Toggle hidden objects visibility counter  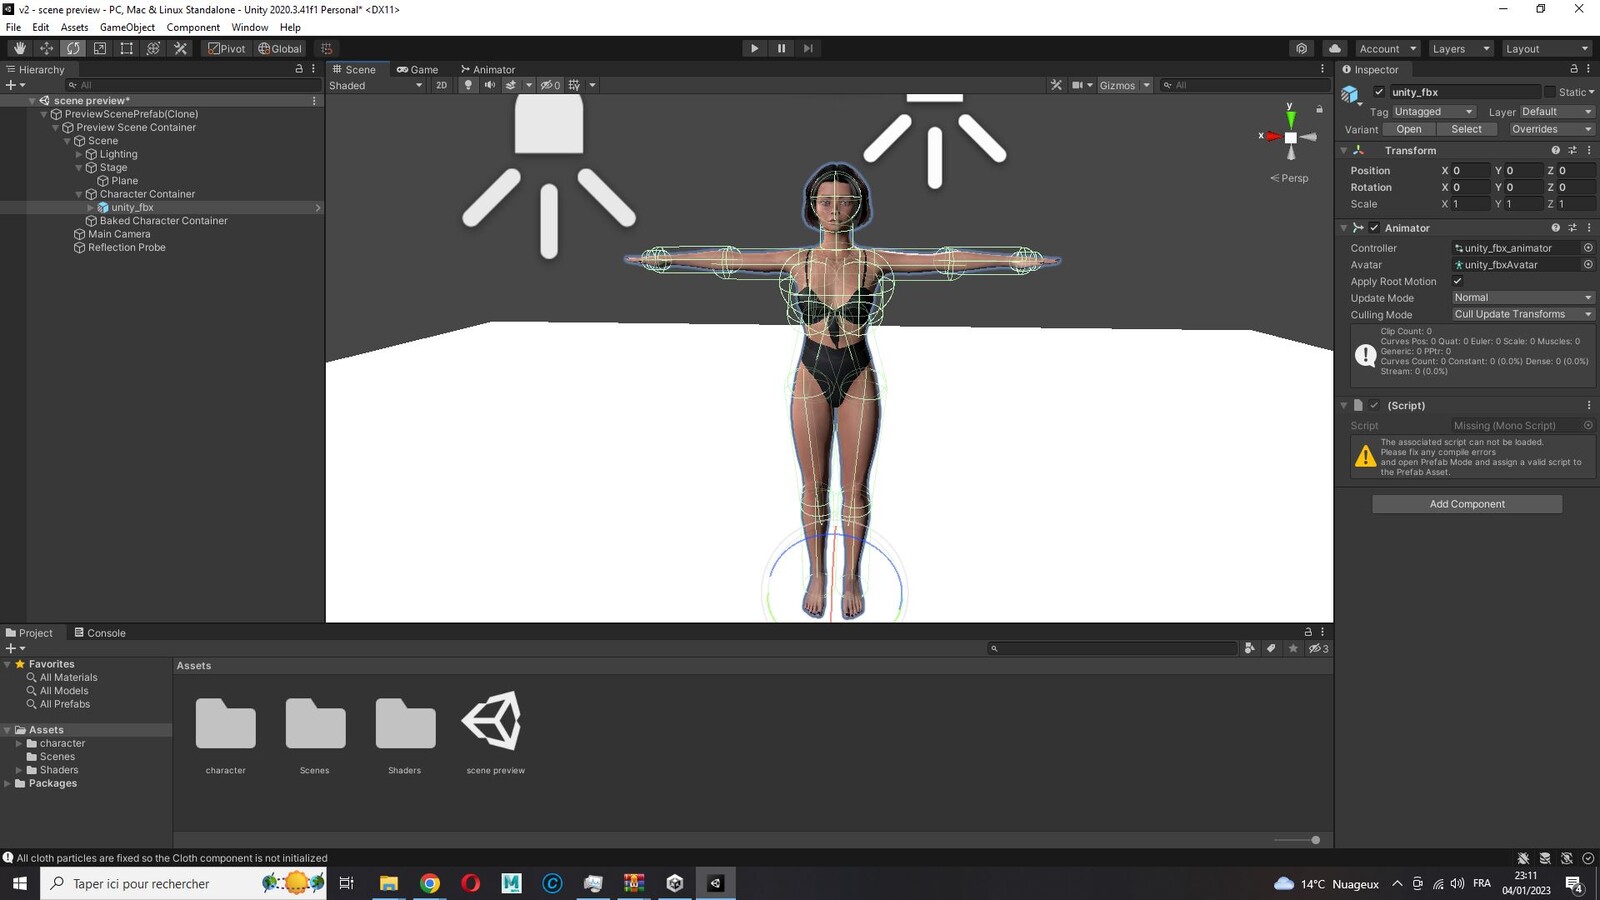pos(550,85)
